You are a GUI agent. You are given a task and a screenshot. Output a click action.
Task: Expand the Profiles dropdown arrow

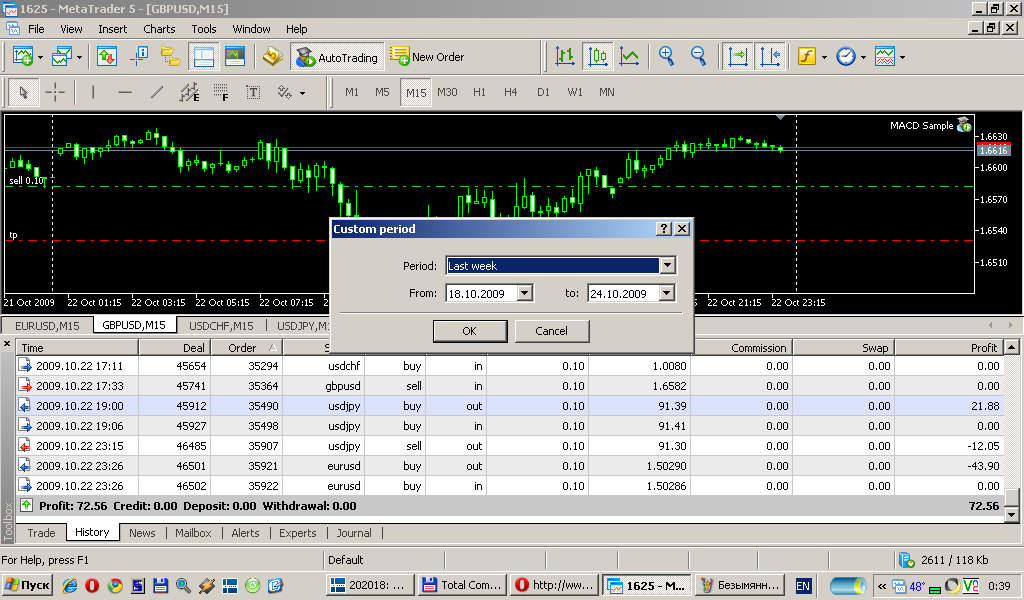pyautogui.click(x=79, y=57)
